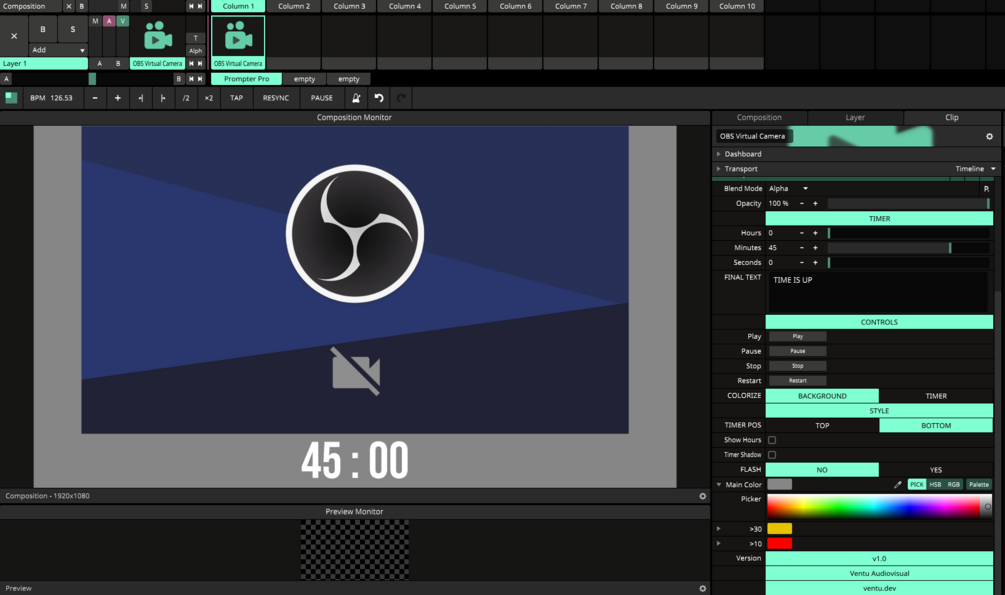
Task: Solo Layer 1 with its S button
Action: click(72, 29)
